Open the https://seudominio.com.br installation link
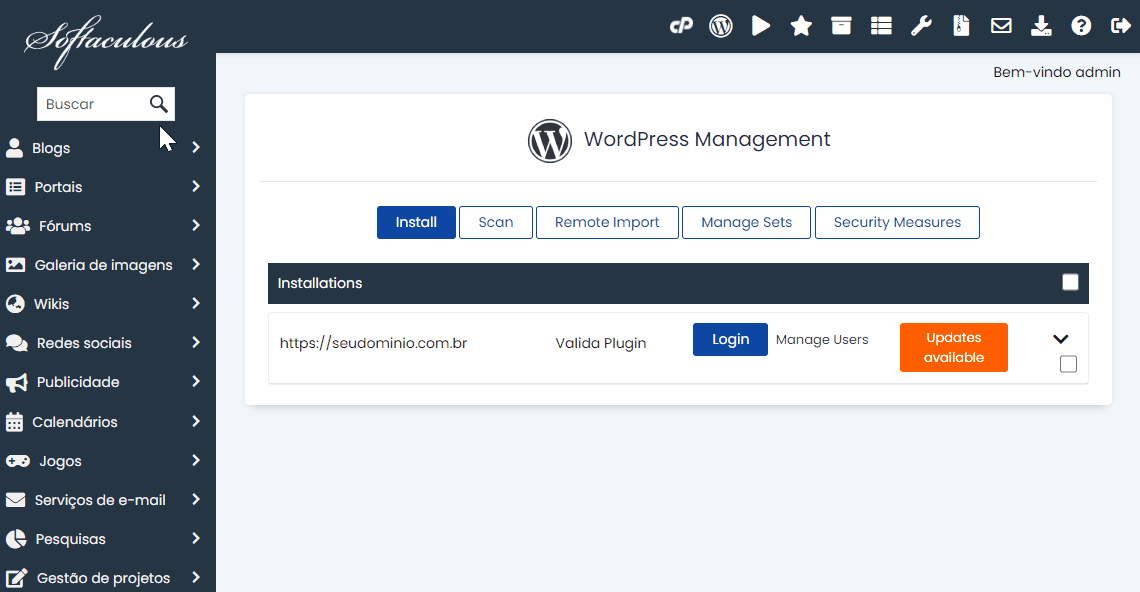The width and height of the screenshot is (1140, 592). tap(373, 343)
